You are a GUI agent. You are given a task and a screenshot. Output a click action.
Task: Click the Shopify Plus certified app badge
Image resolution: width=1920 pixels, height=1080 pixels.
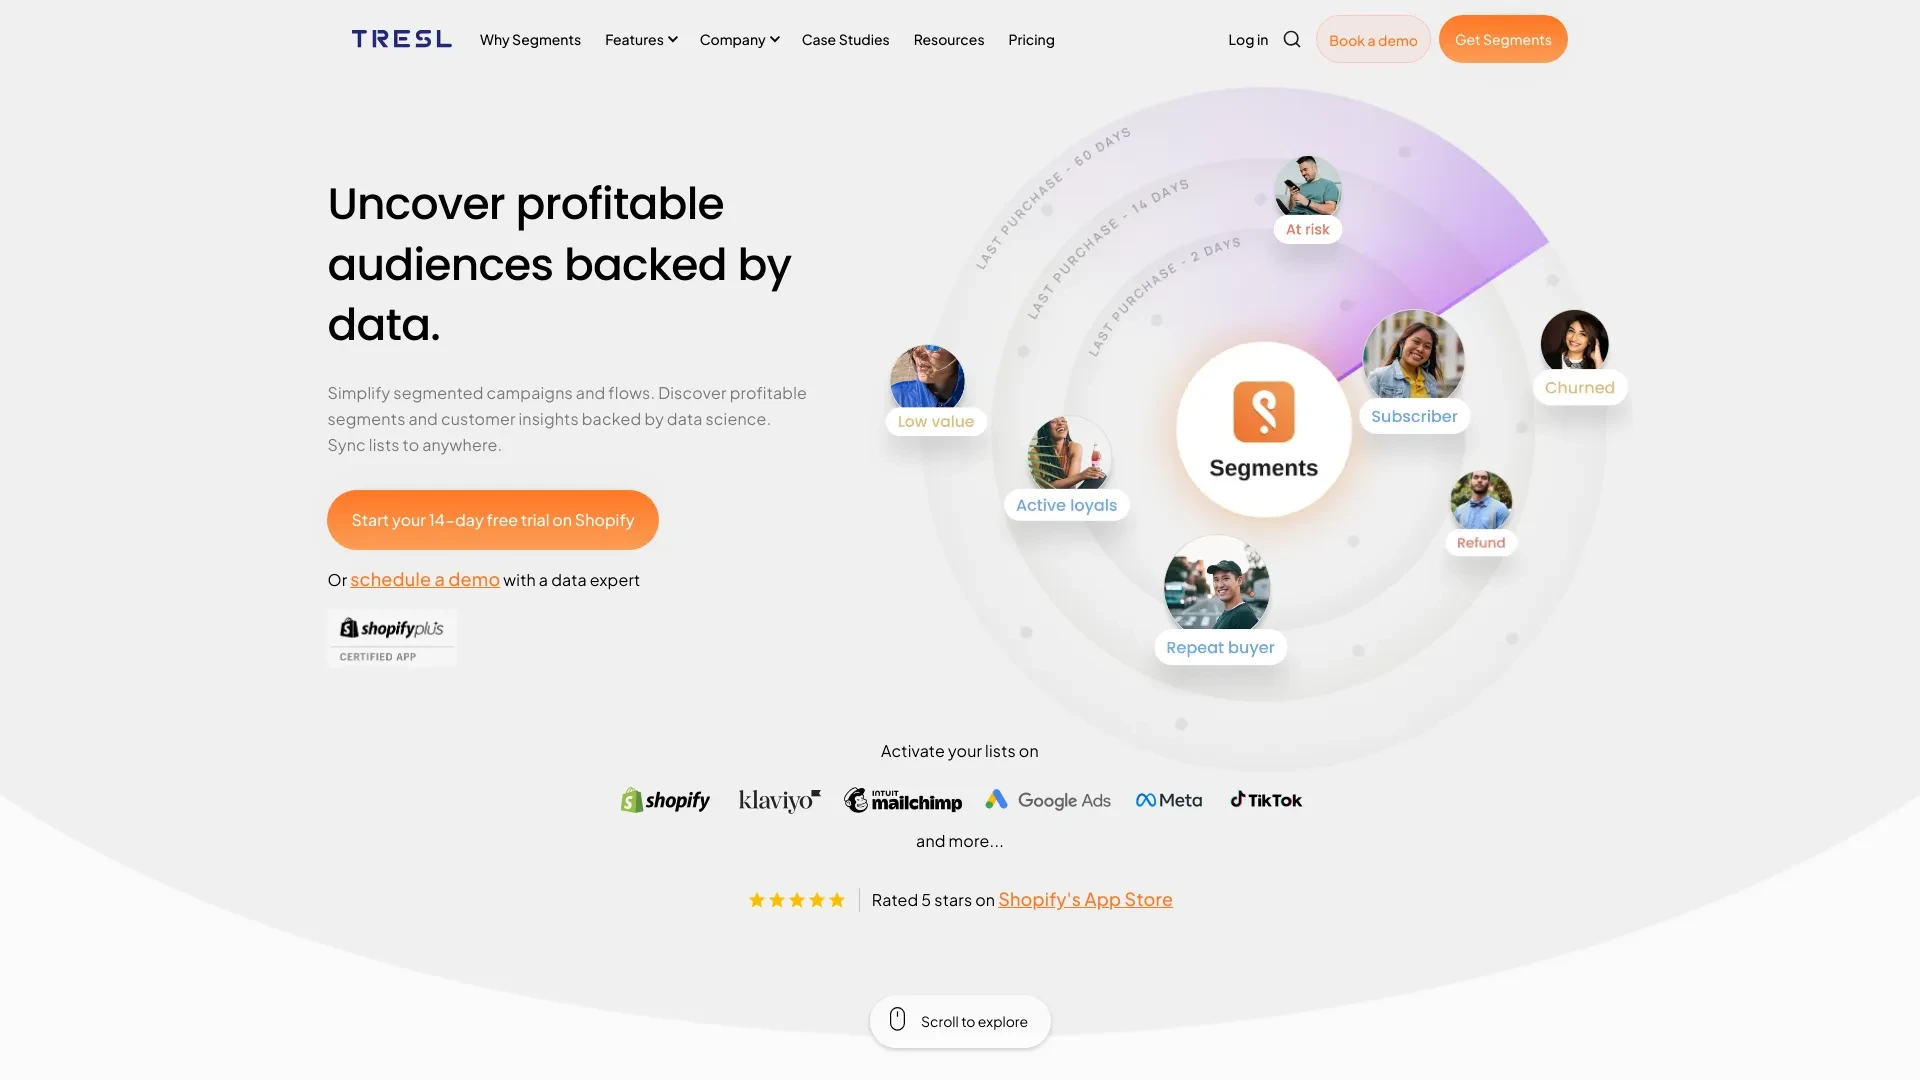pyautogui.click(x=392, y=636)
